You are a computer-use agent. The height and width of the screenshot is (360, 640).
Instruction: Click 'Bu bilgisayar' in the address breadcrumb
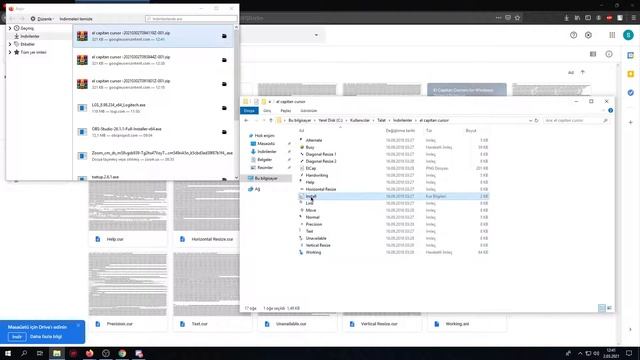[x=300, y=120]
